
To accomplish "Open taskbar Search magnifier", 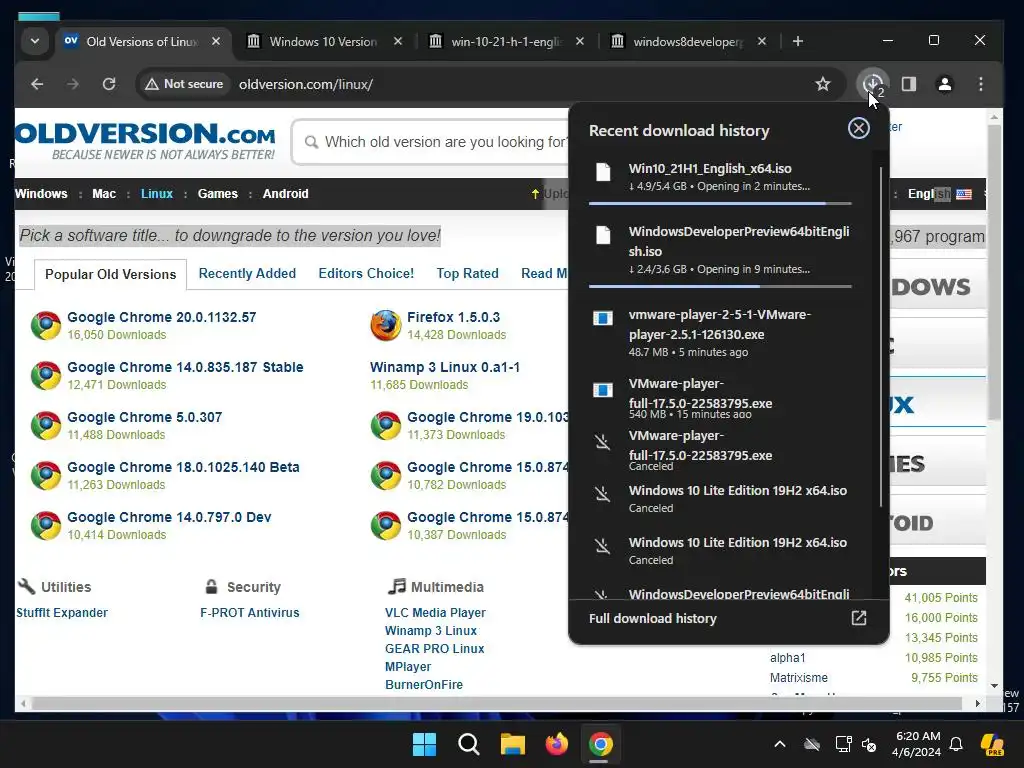I will 468,743.
